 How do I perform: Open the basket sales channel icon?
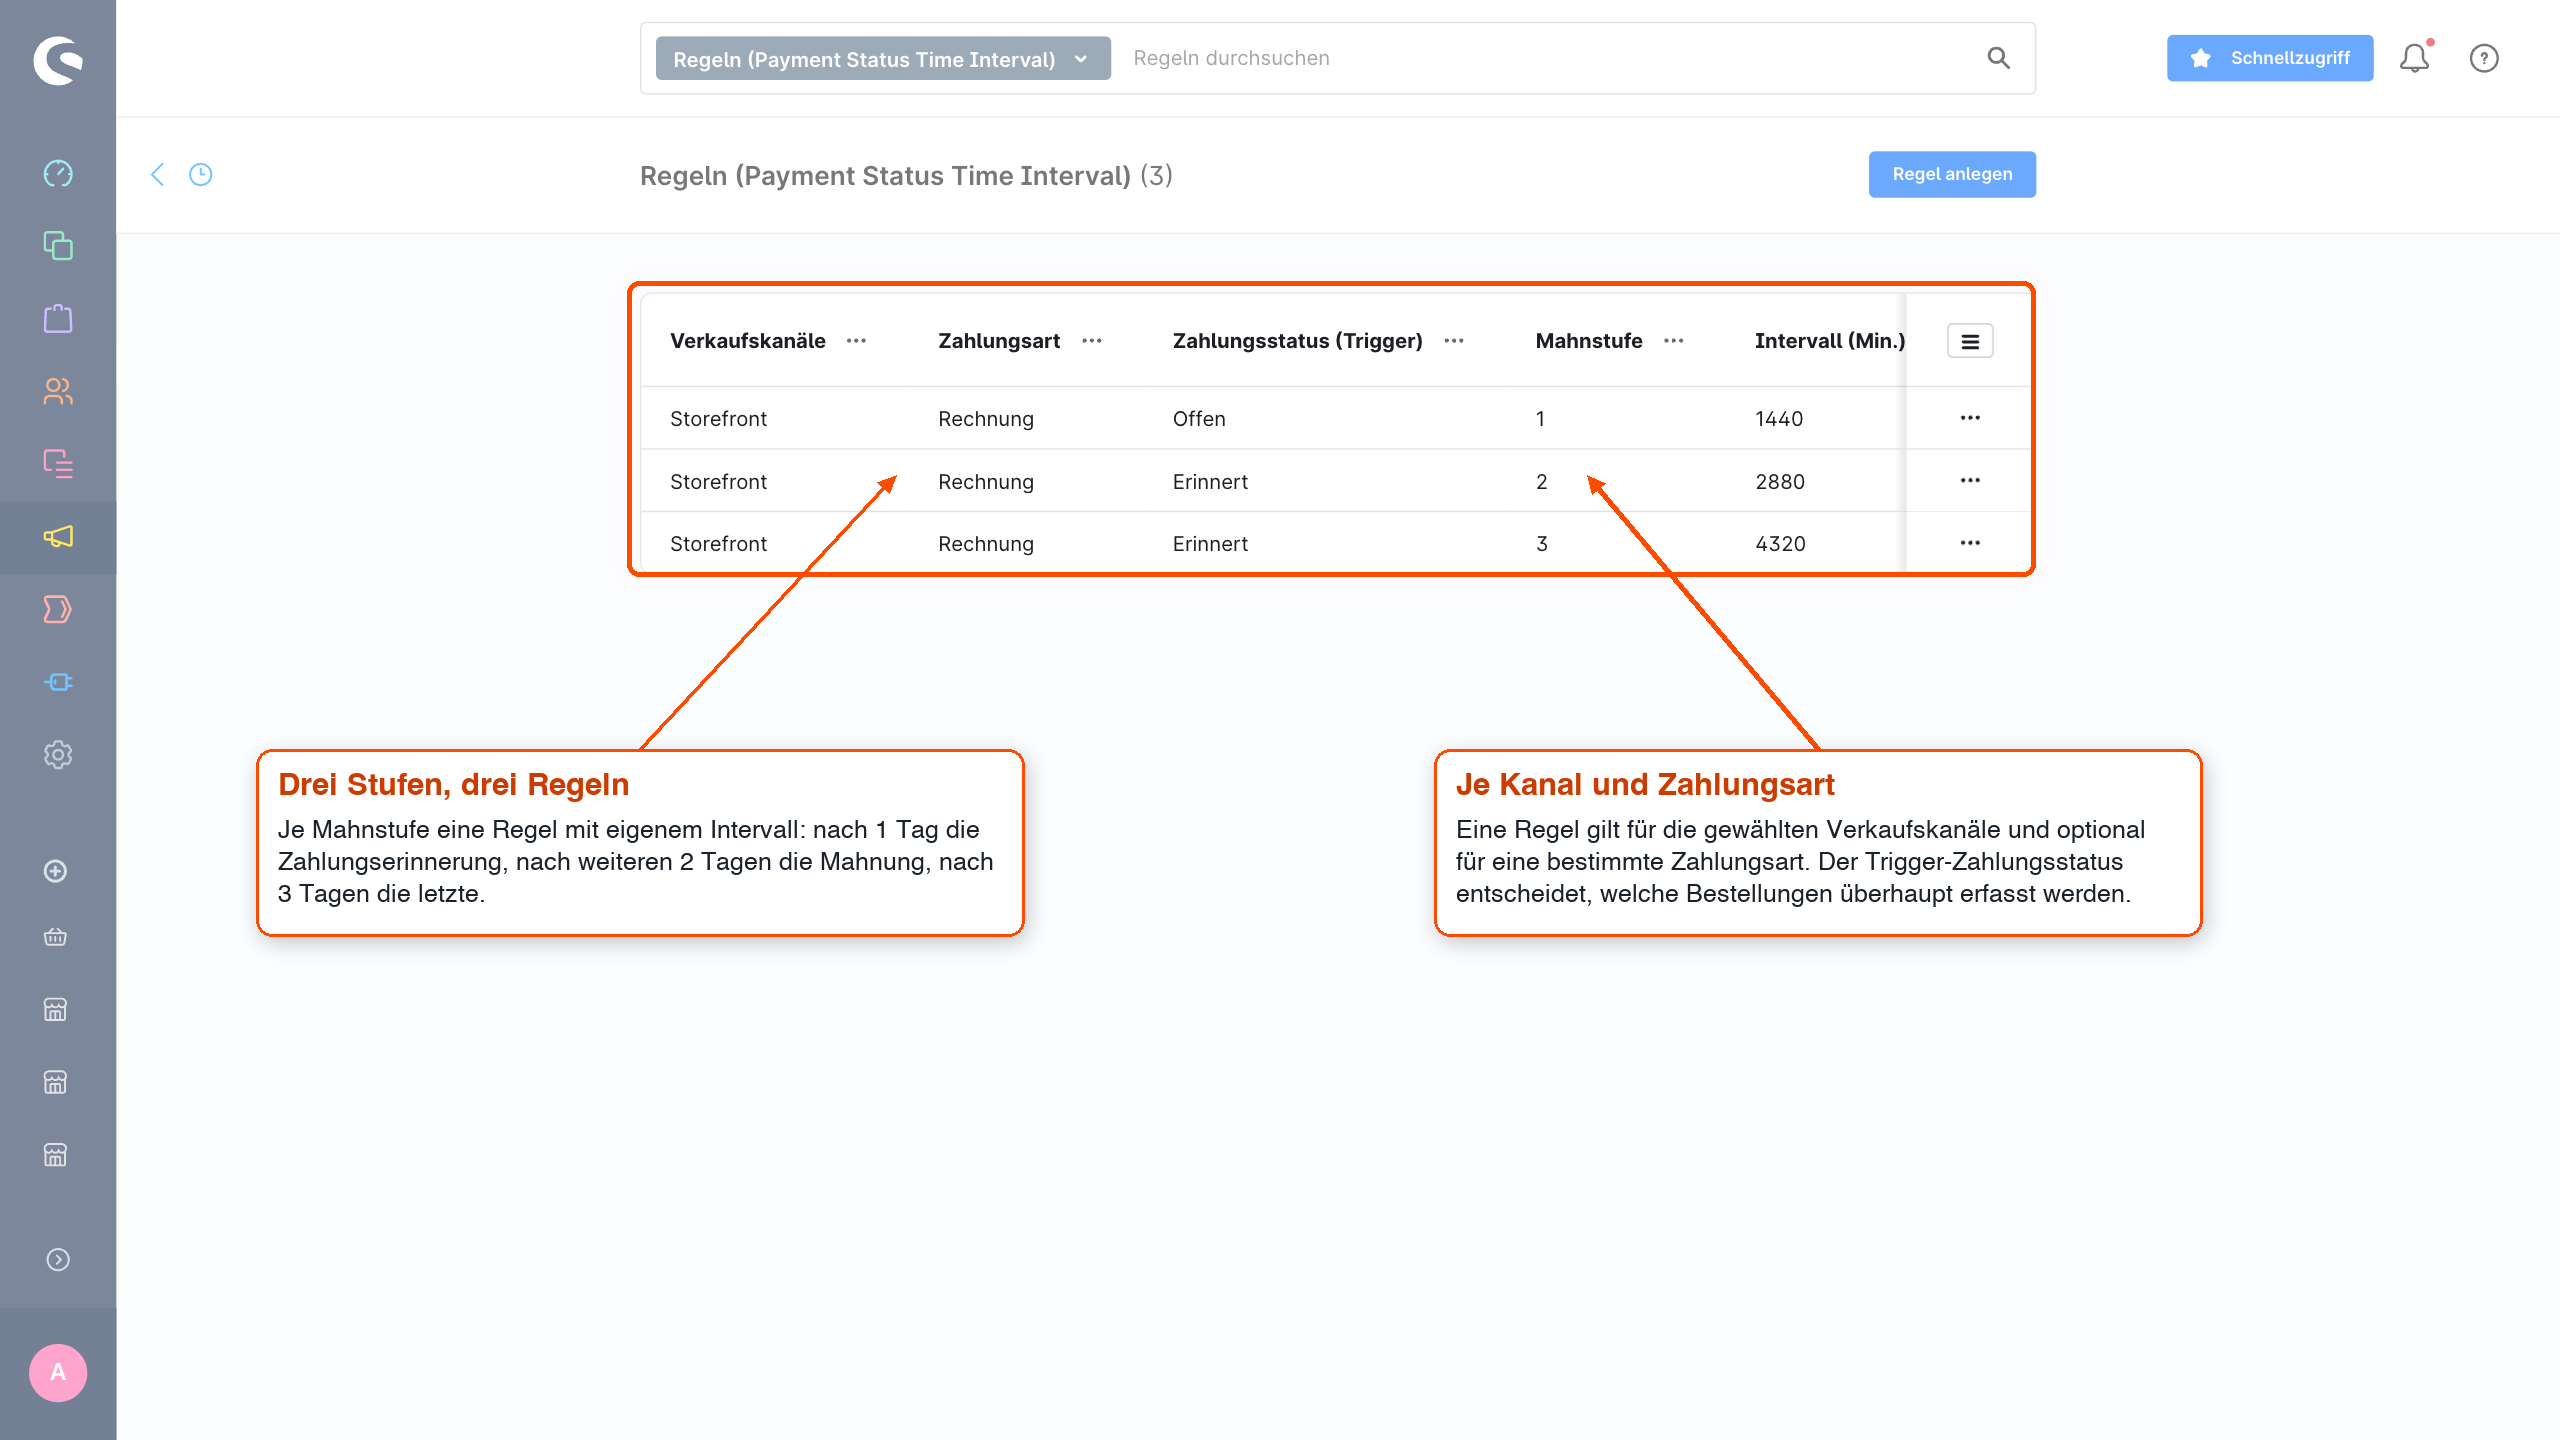click(x=56, y=937)
